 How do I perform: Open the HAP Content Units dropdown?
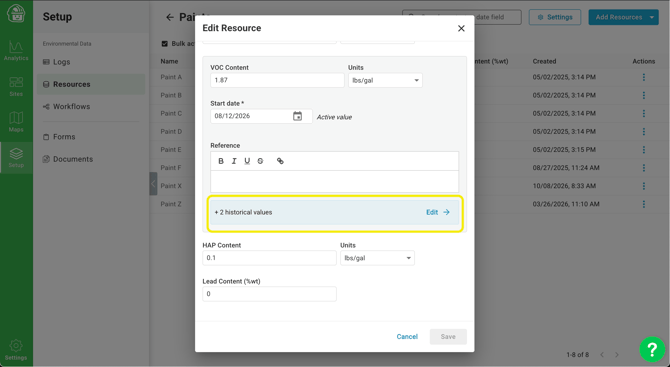point(377,258)
